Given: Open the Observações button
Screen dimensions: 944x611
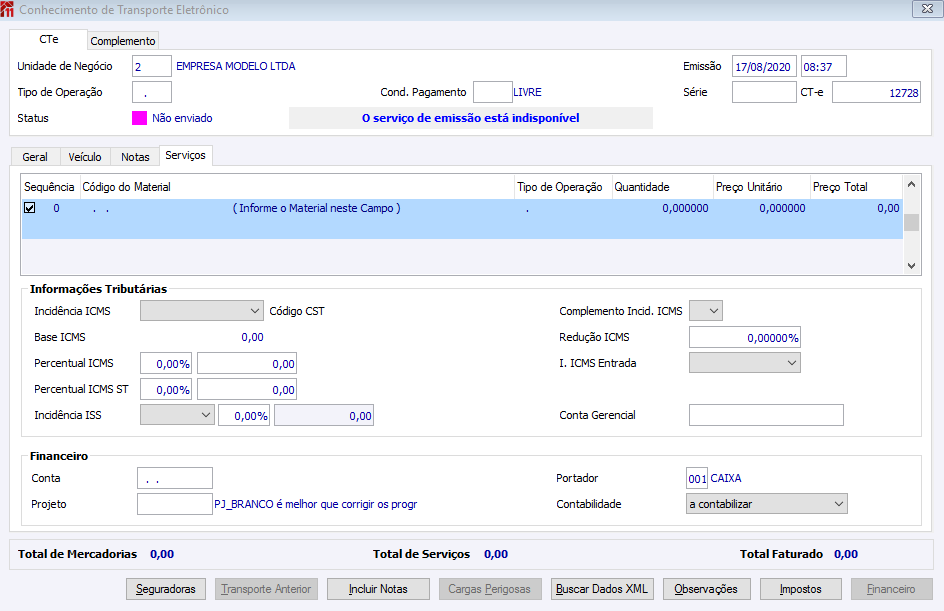Looking at the screenshot, I should pyautogui.click(x=706, y=589).
